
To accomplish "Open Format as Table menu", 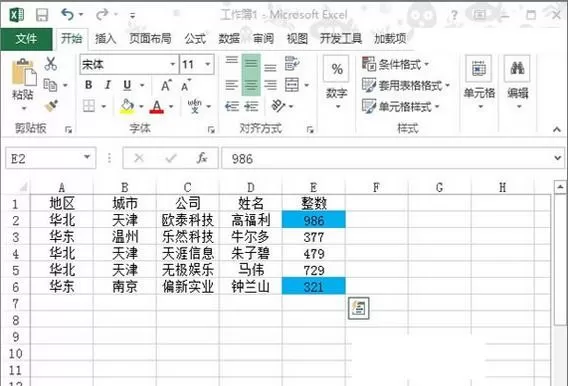I will (x=406, y=85).
